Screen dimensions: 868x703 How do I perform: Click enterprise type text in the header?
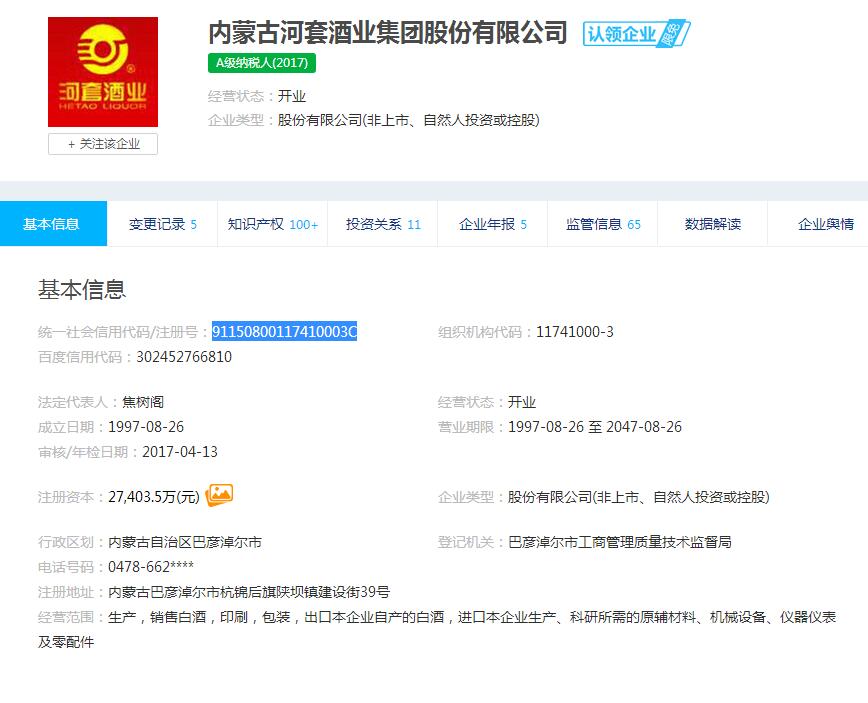tap(409, 120)
